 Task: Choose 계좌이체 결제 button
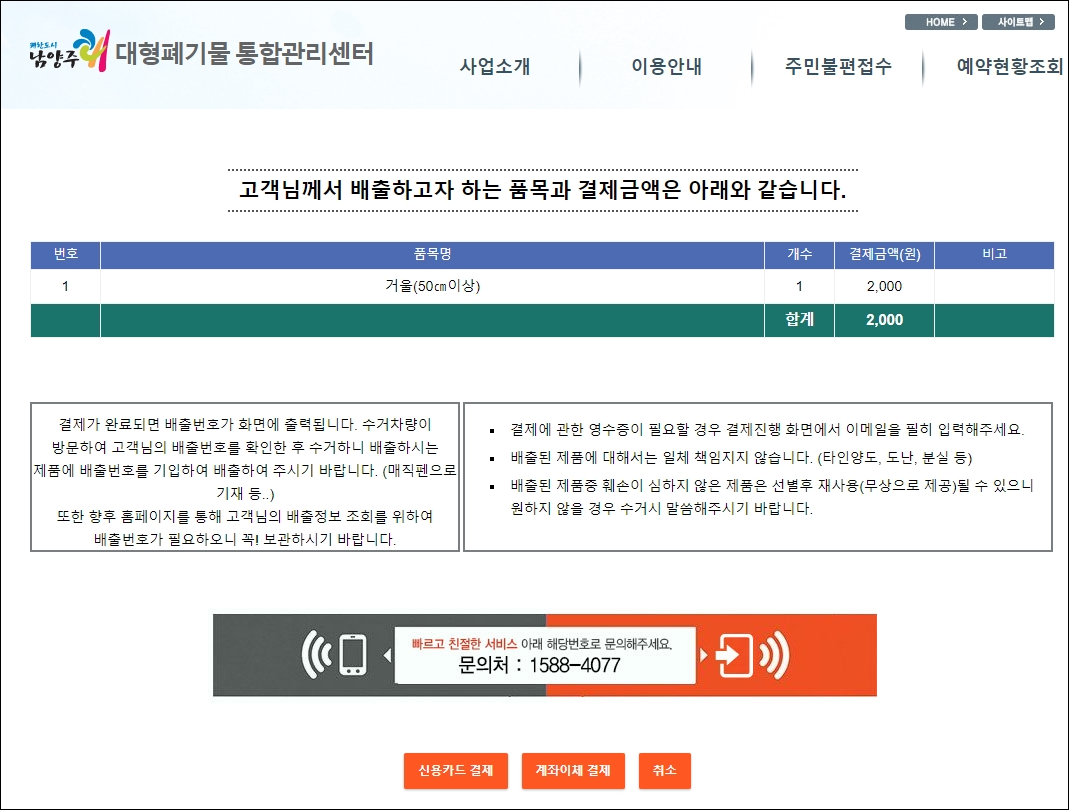[x=573, y=770]
